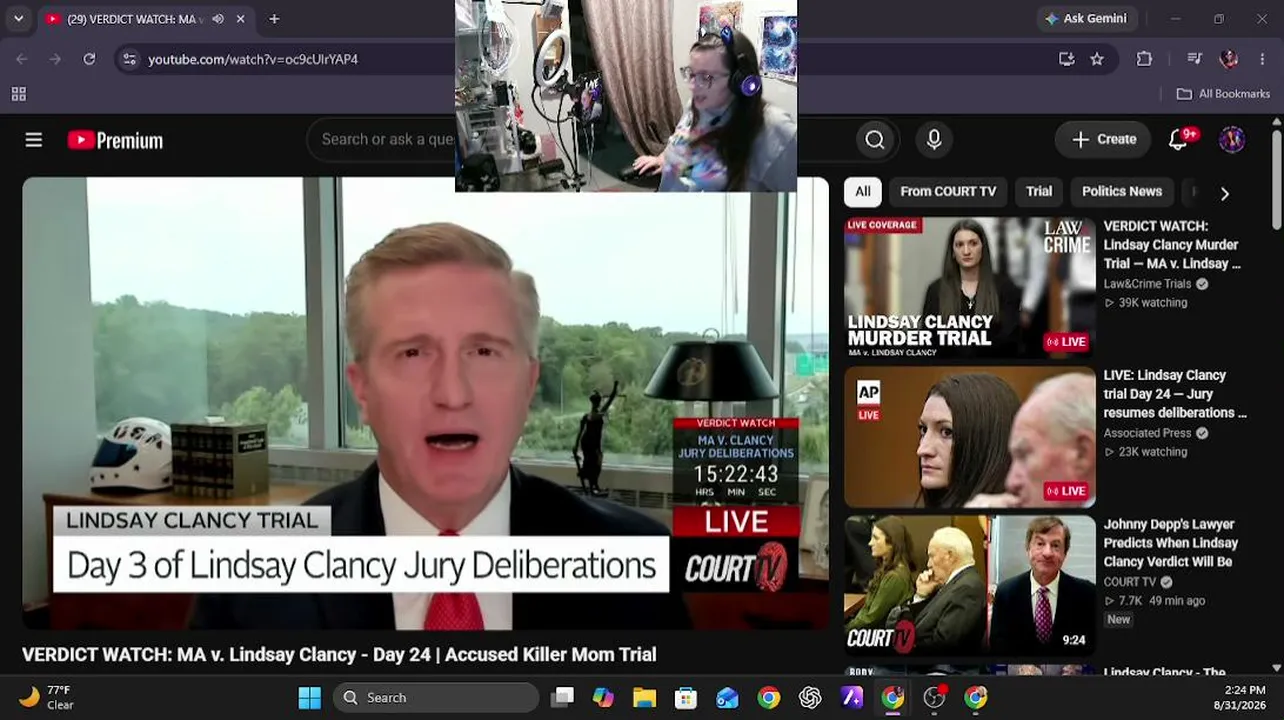
Task: Open the Windows Start menu
Action: (310, 697)
